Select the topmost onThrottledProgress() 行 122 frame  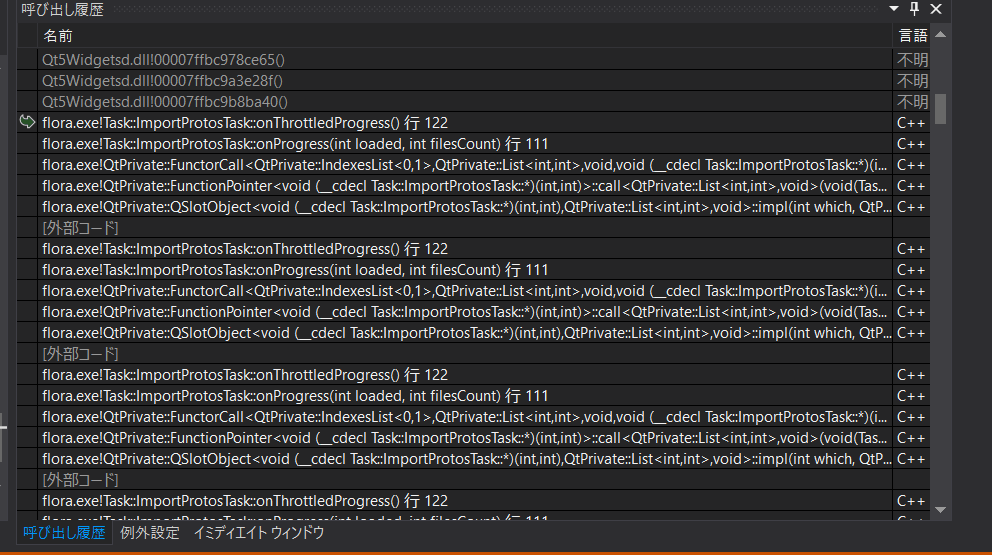tap(244, 123)
